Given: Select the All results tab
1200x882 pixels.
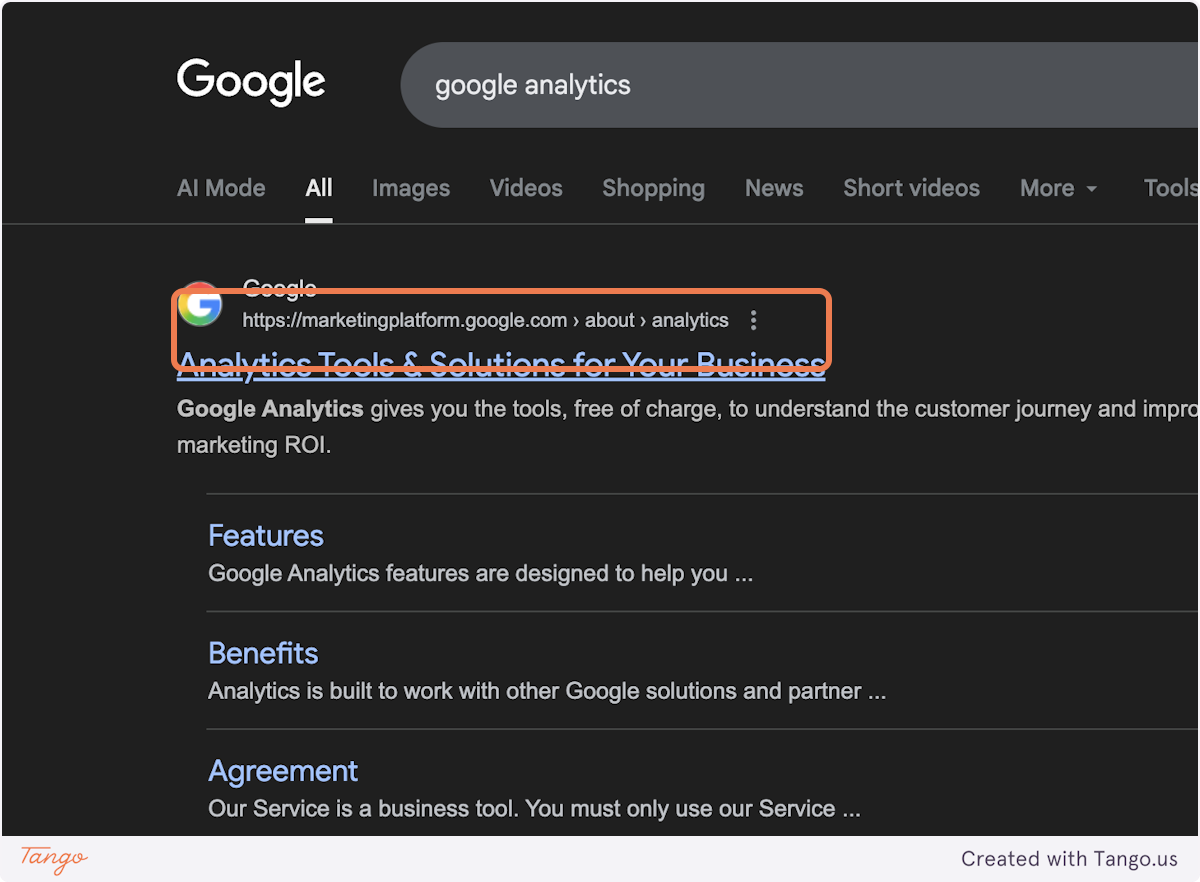Looking at the screenshot, I should click(x=318, y=188).
